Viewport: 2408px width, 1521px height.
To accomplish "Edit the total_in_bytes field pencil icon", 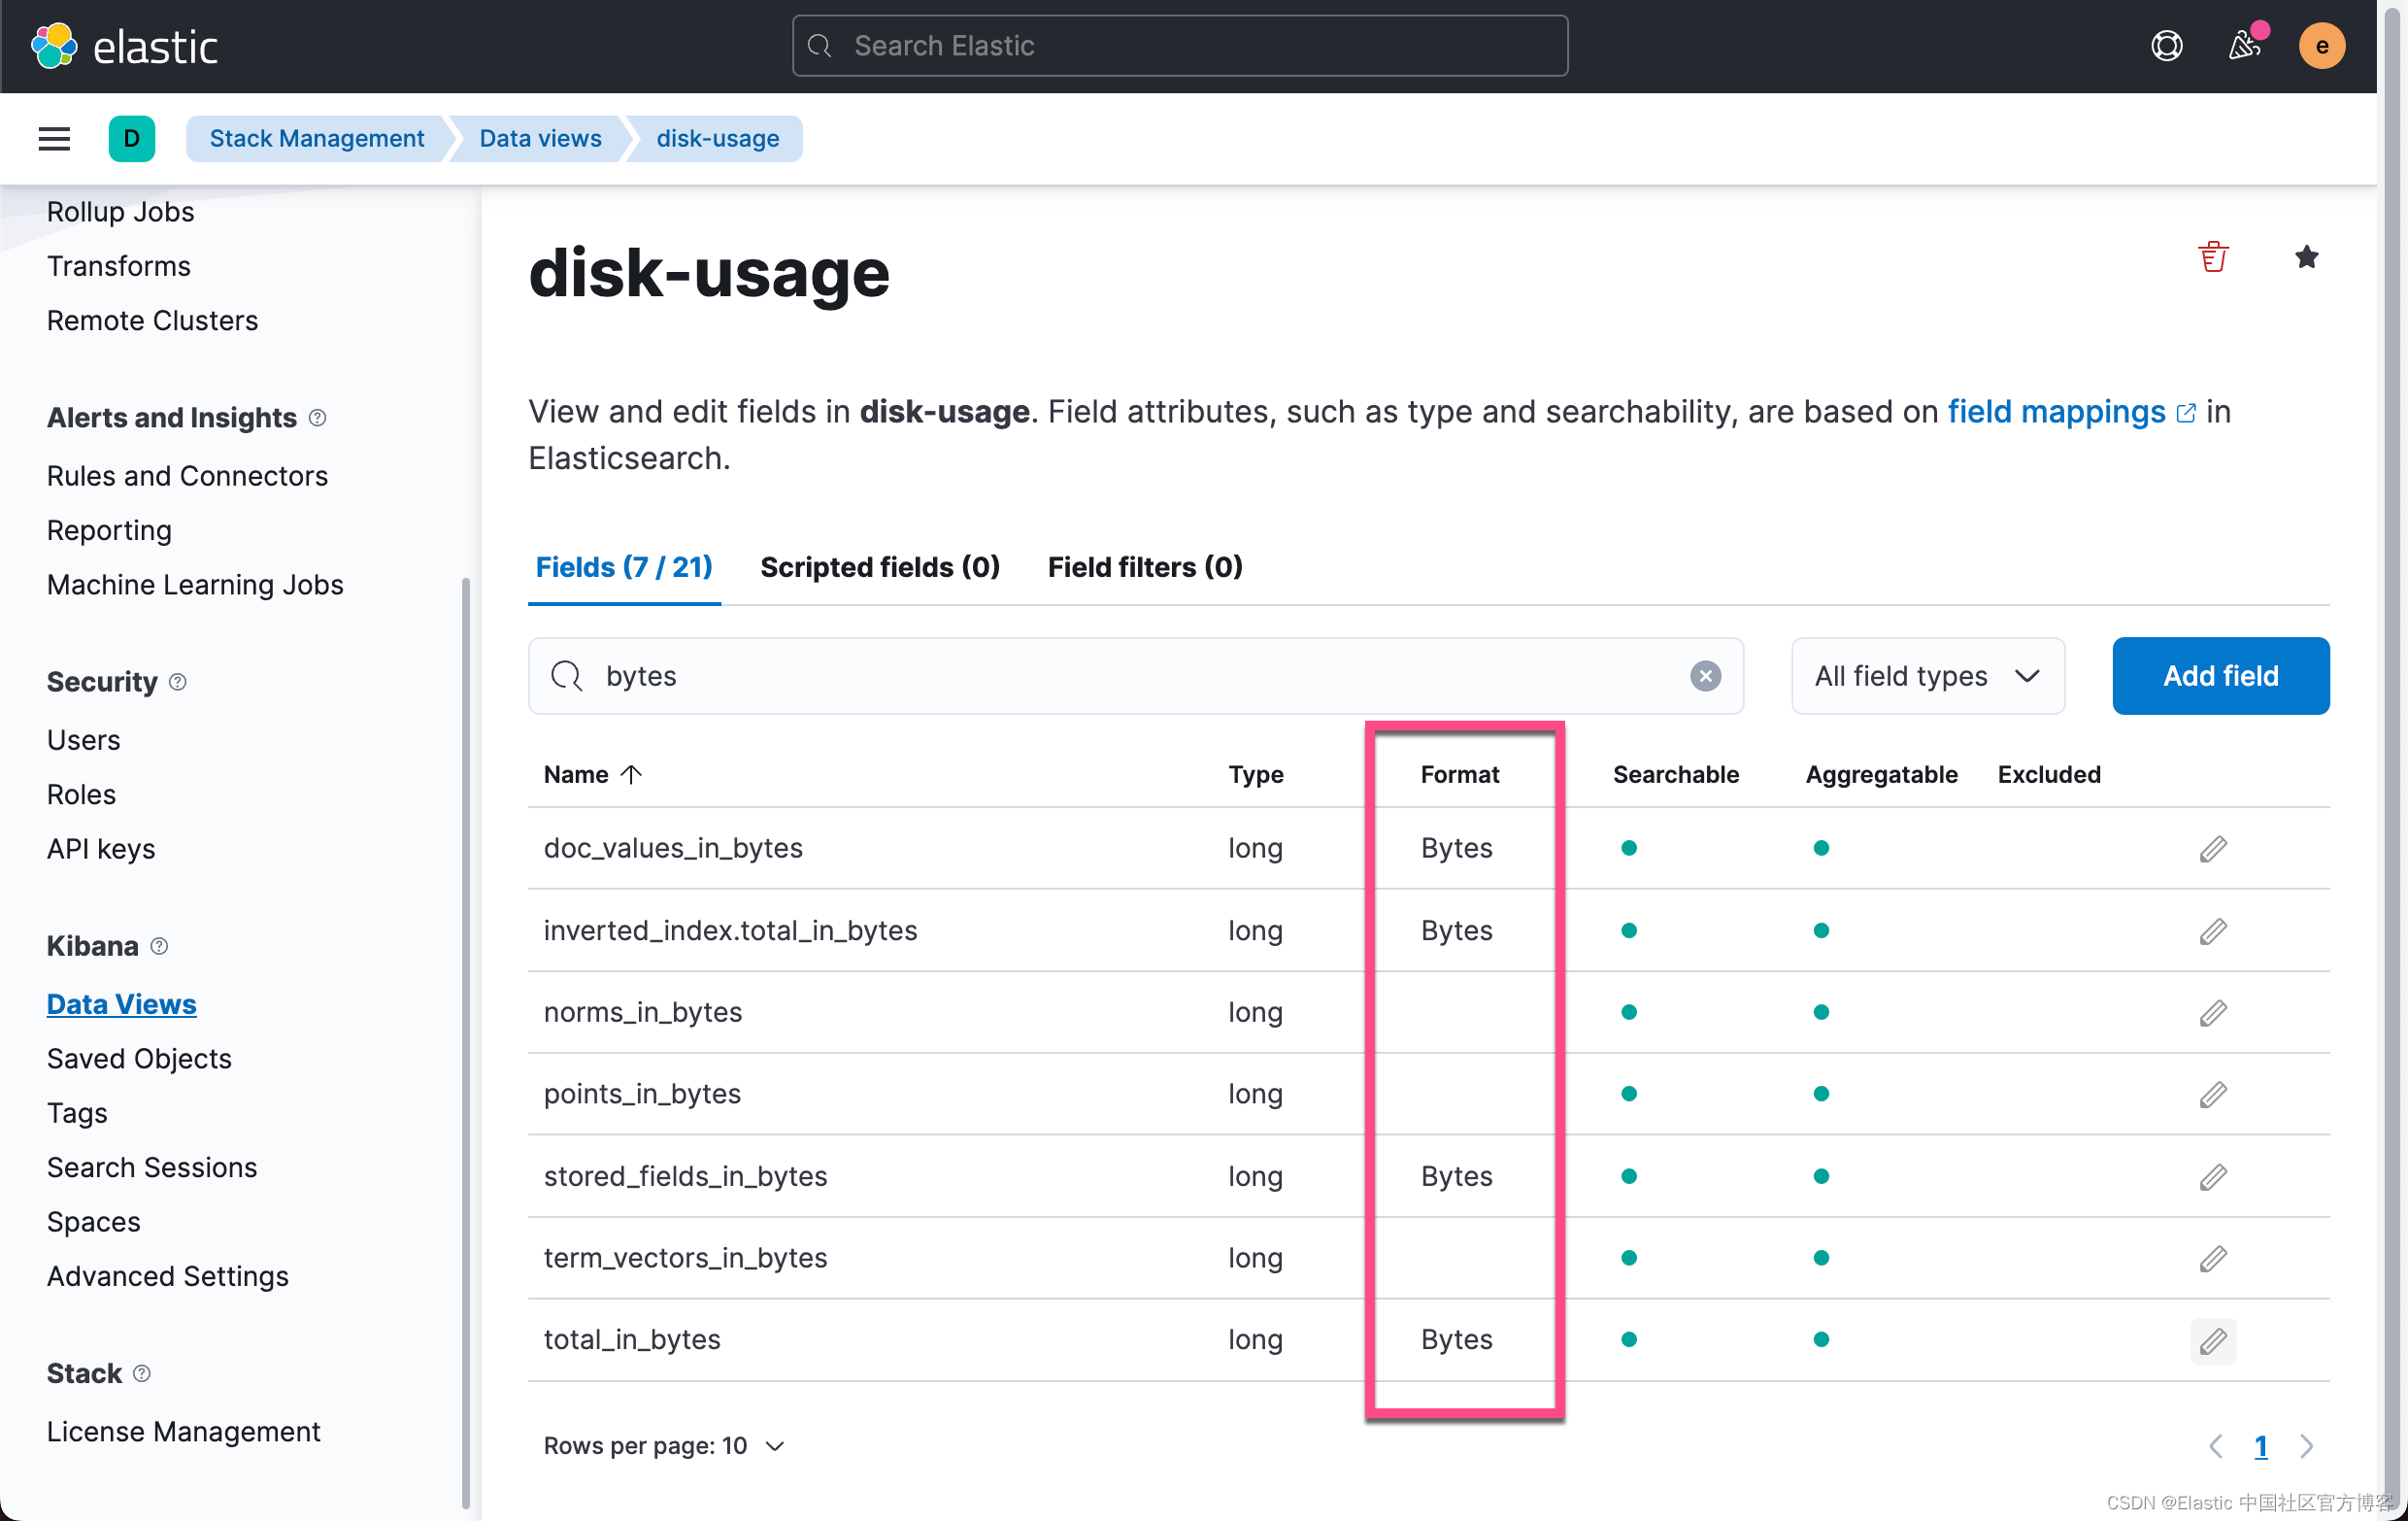I will tap(2213, 1340).
